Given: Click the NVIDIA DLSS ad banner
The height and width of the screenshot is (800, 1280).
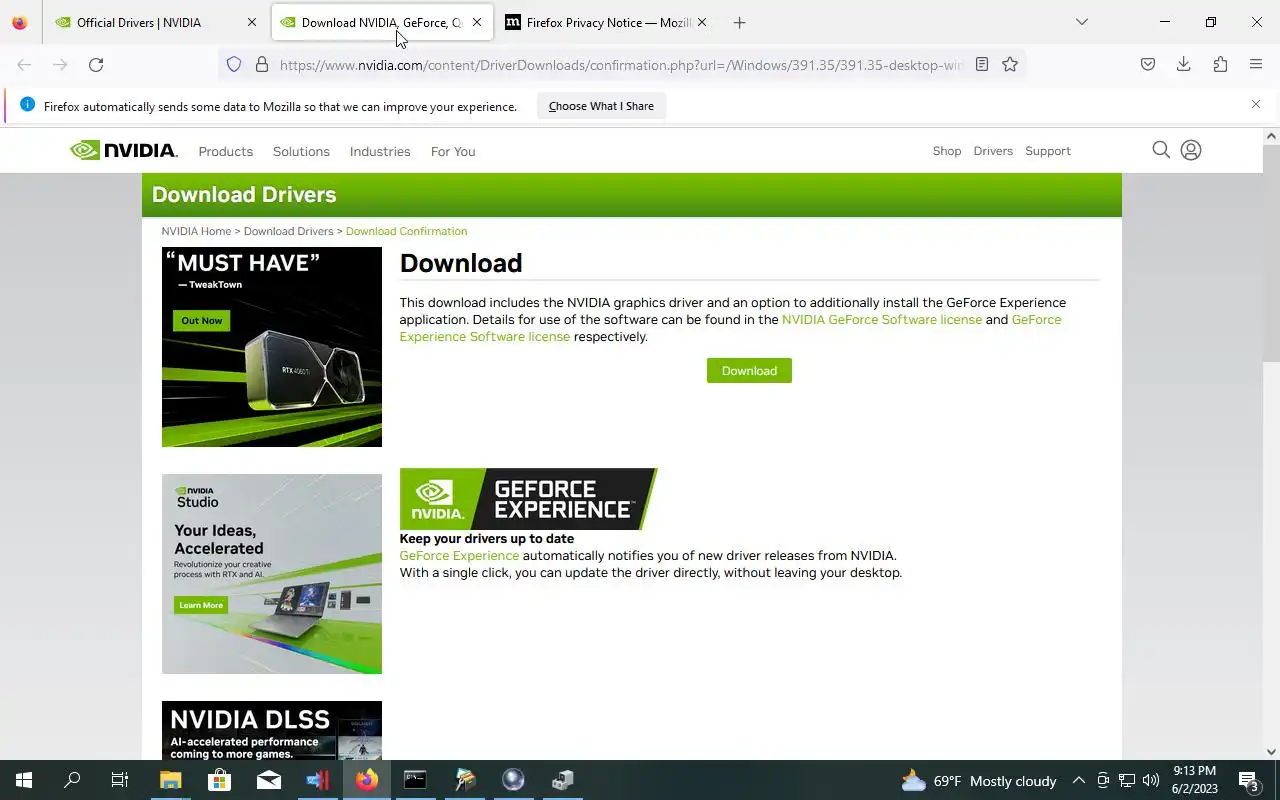Looking at the screenshot, I should click(x=272, y=730).
